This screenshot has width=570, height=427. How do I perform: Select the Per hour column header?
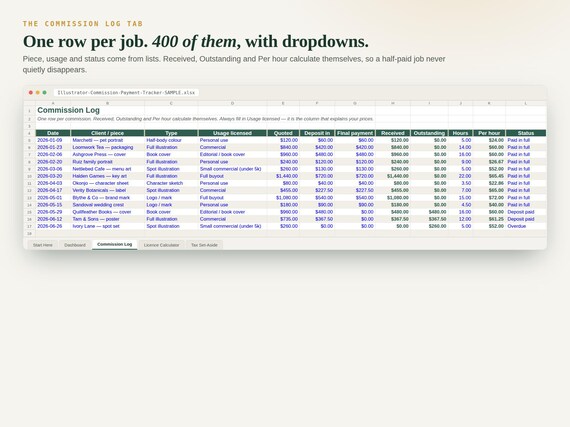(x=489, y=133)
